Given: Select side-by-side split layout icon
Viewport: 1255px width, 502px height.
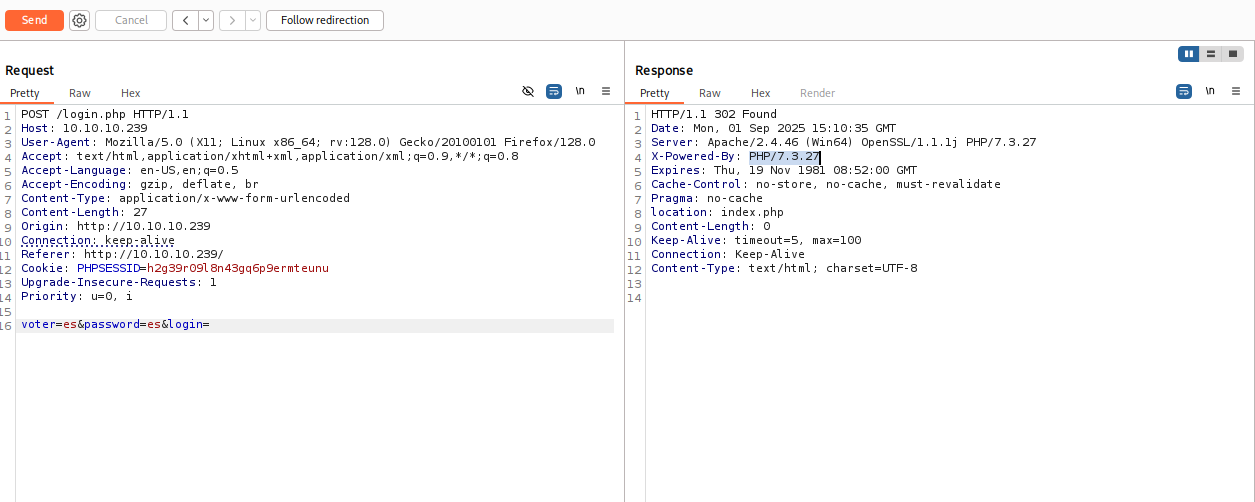Looking at the screenshot, I should pos(1189,54).
